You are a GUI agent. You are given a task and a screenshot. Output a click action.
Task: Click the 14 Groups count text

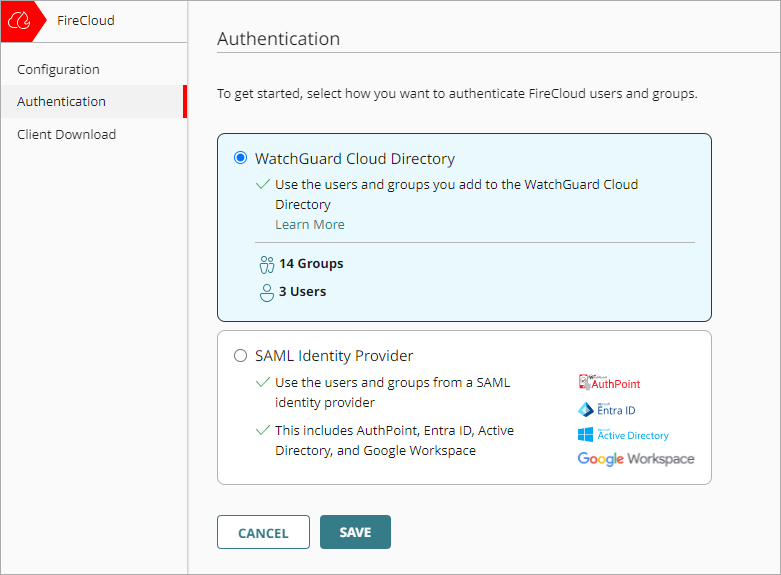click(x=311, y=264)
